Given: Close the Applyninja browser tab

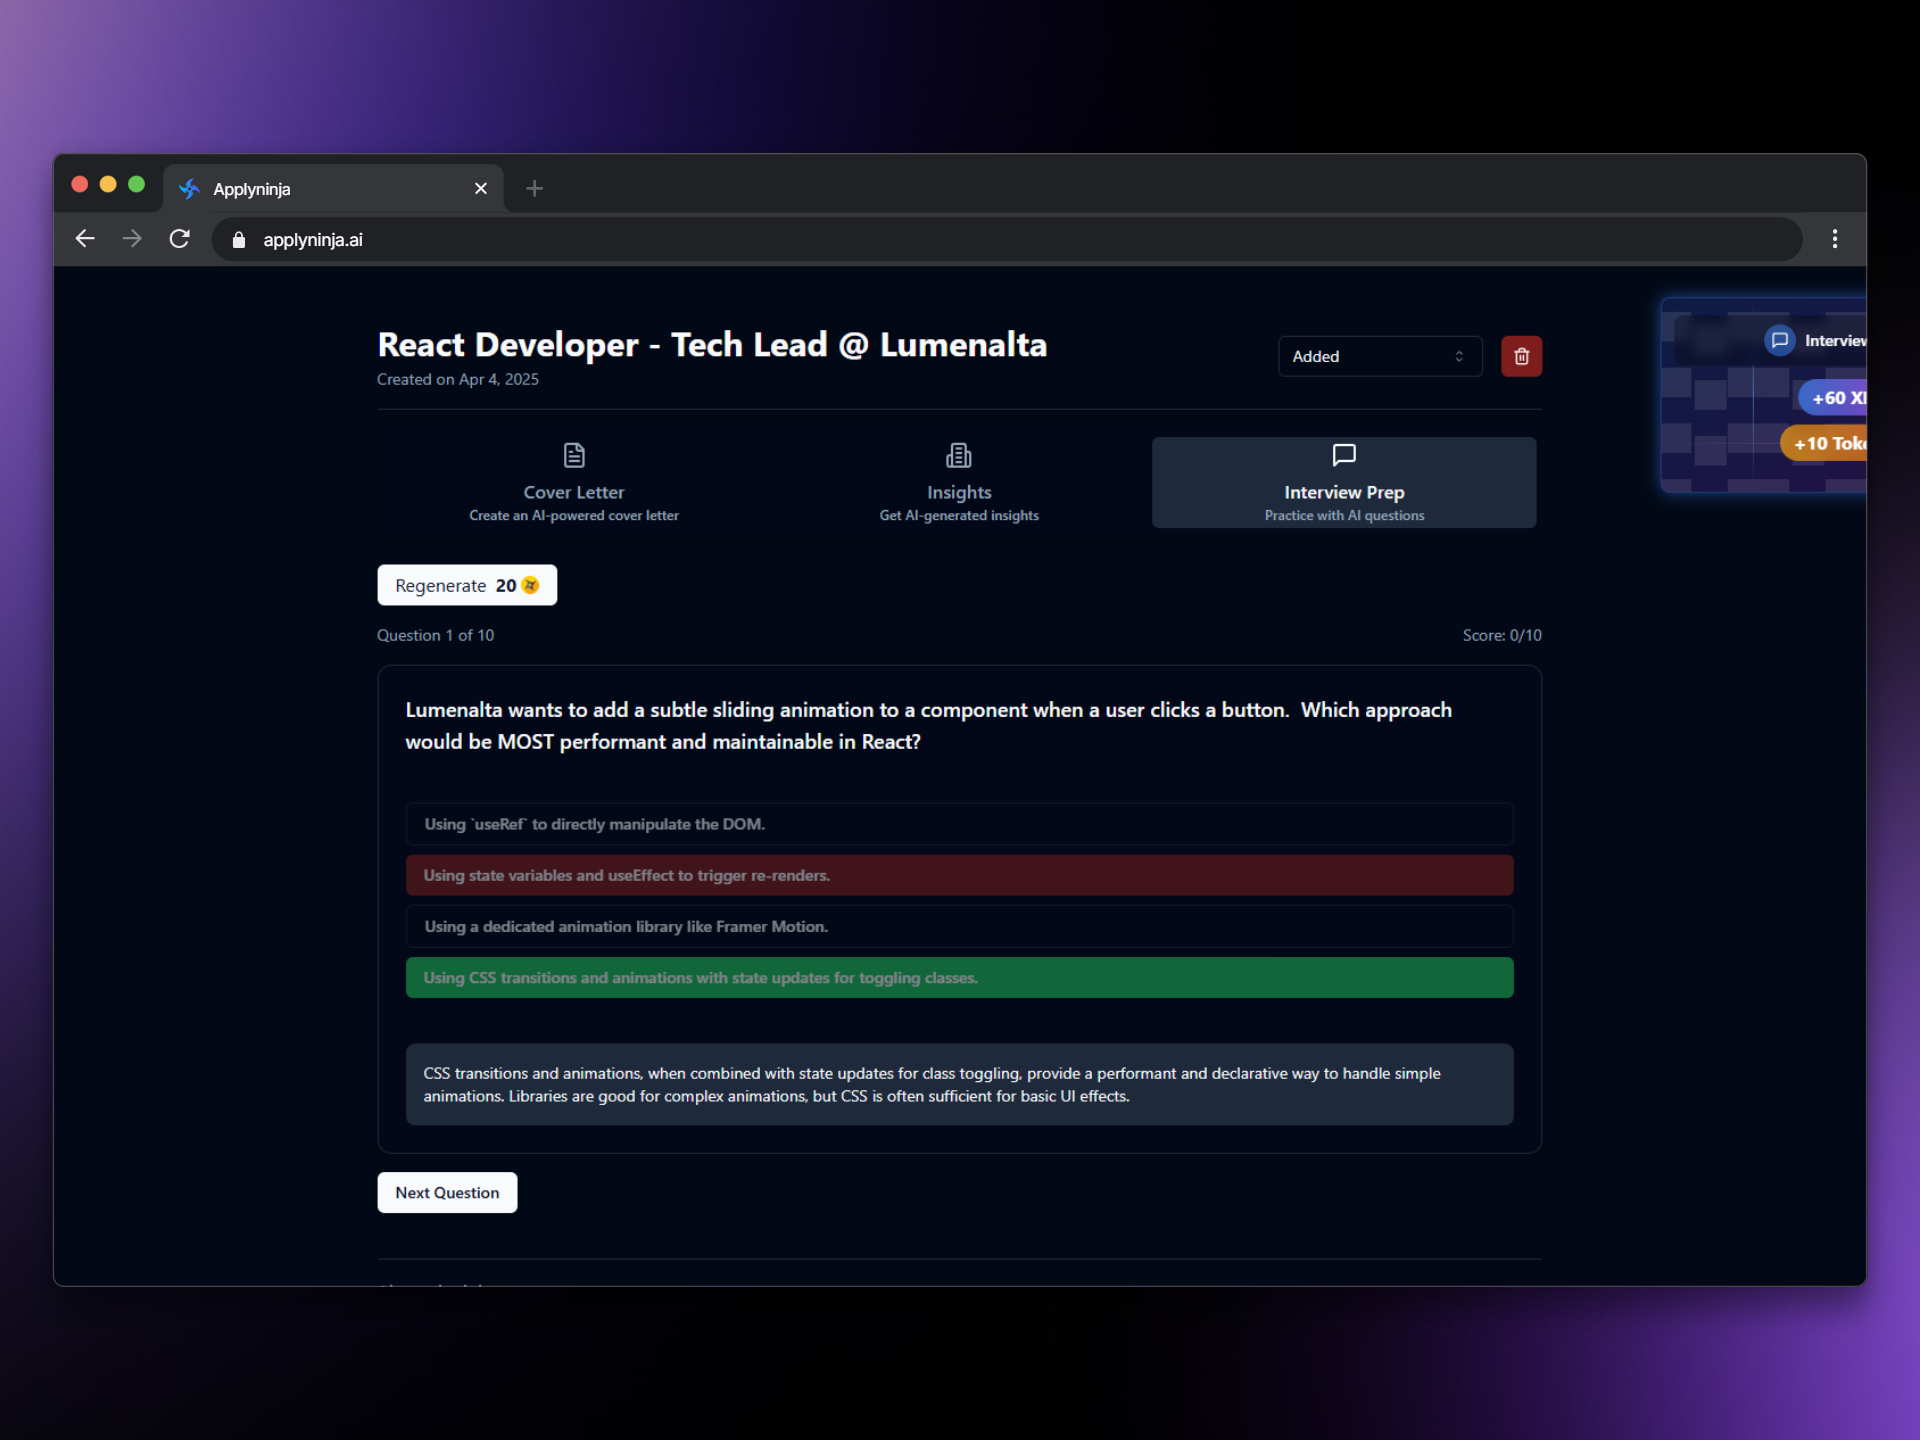Looking at the screenshot, I should click(481, 188).
